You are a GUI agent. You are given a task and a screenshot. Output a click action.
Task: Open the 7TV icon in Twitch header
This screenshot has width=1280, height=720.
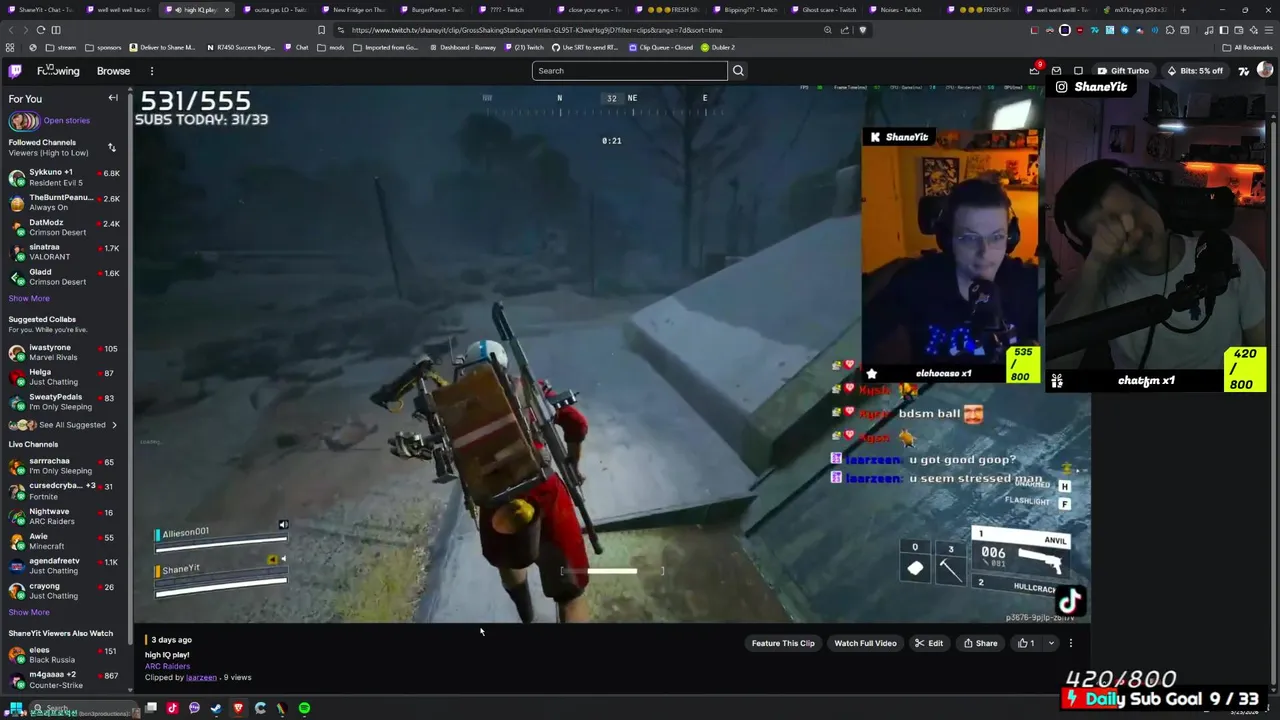pyautogui.click(x=1244, y=71)
